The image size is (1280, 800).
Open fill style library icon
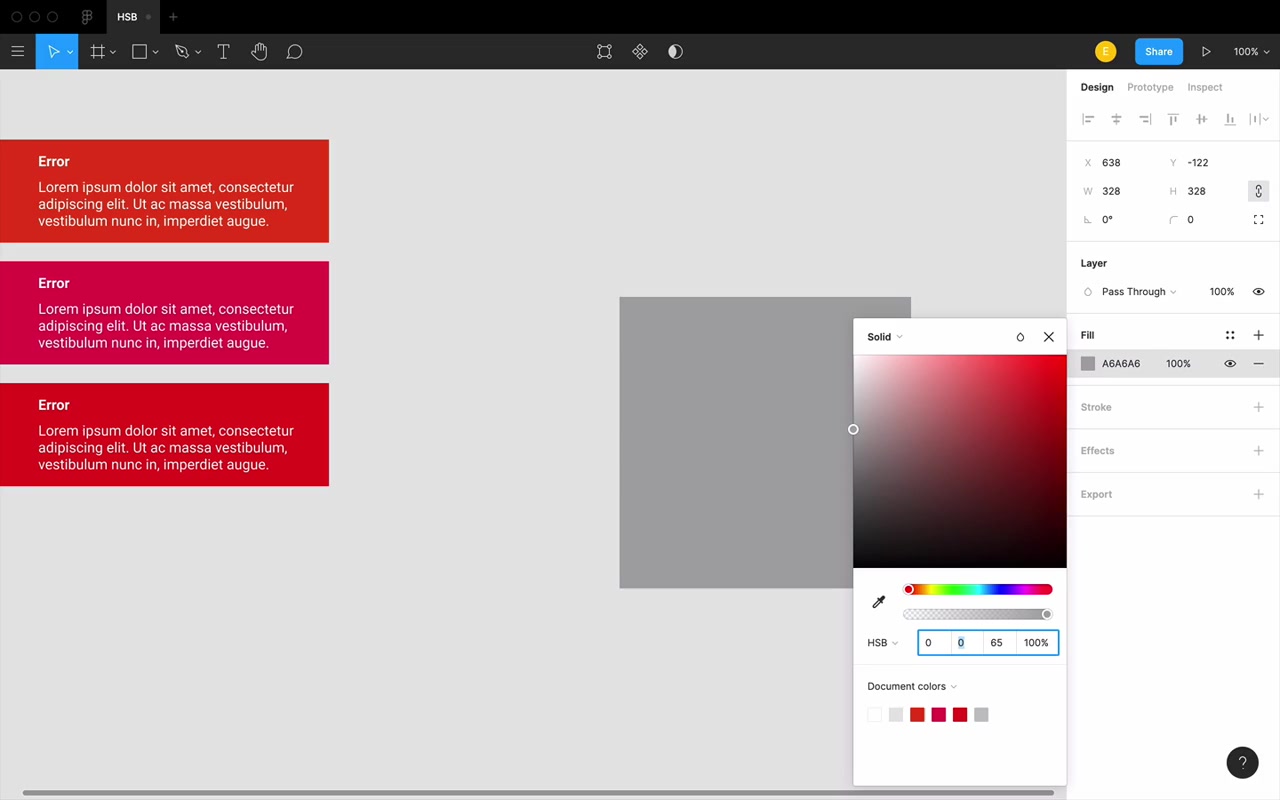coord(1230,335)
